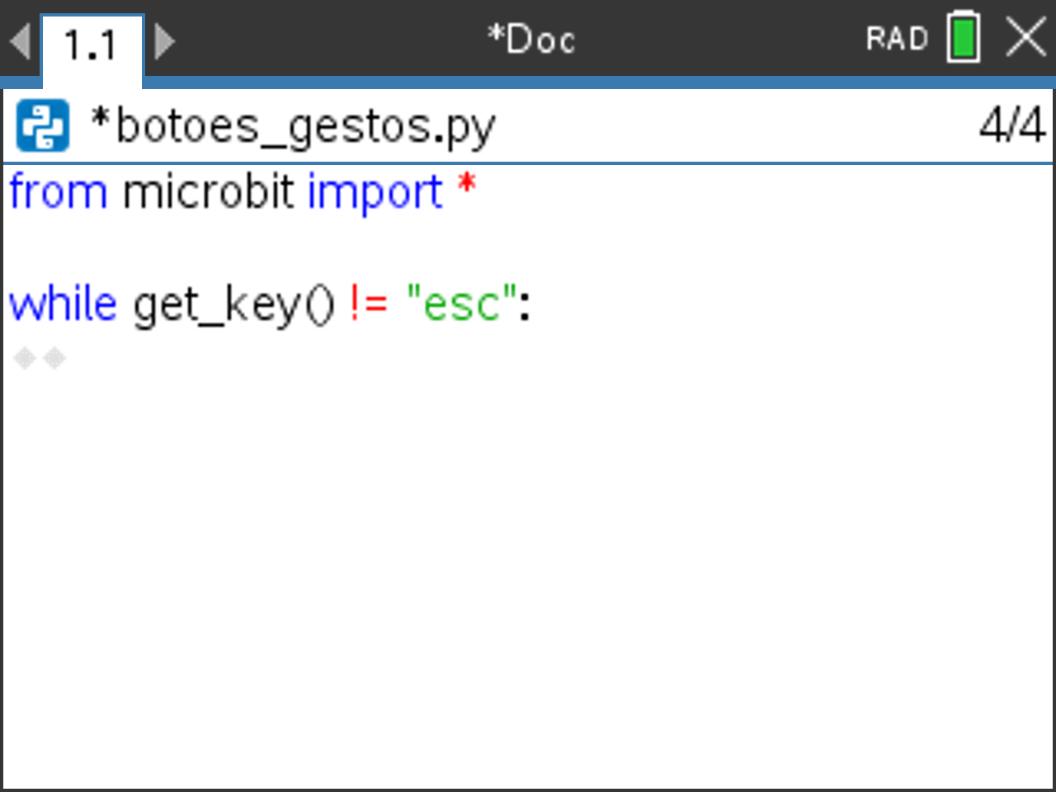Click the battery status icon
The height and width of the screenshot is (792, 1056).
coord(962,39)
